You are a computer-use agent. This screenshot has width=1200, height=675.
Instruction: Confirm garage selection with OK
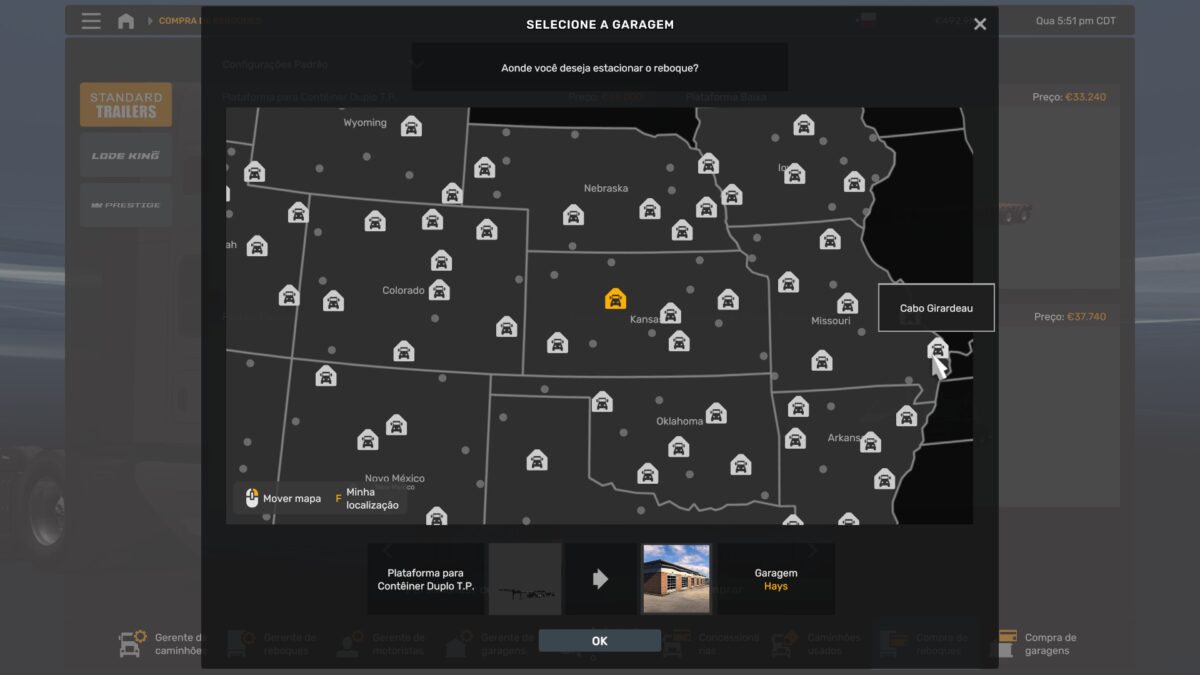(599, 641)
